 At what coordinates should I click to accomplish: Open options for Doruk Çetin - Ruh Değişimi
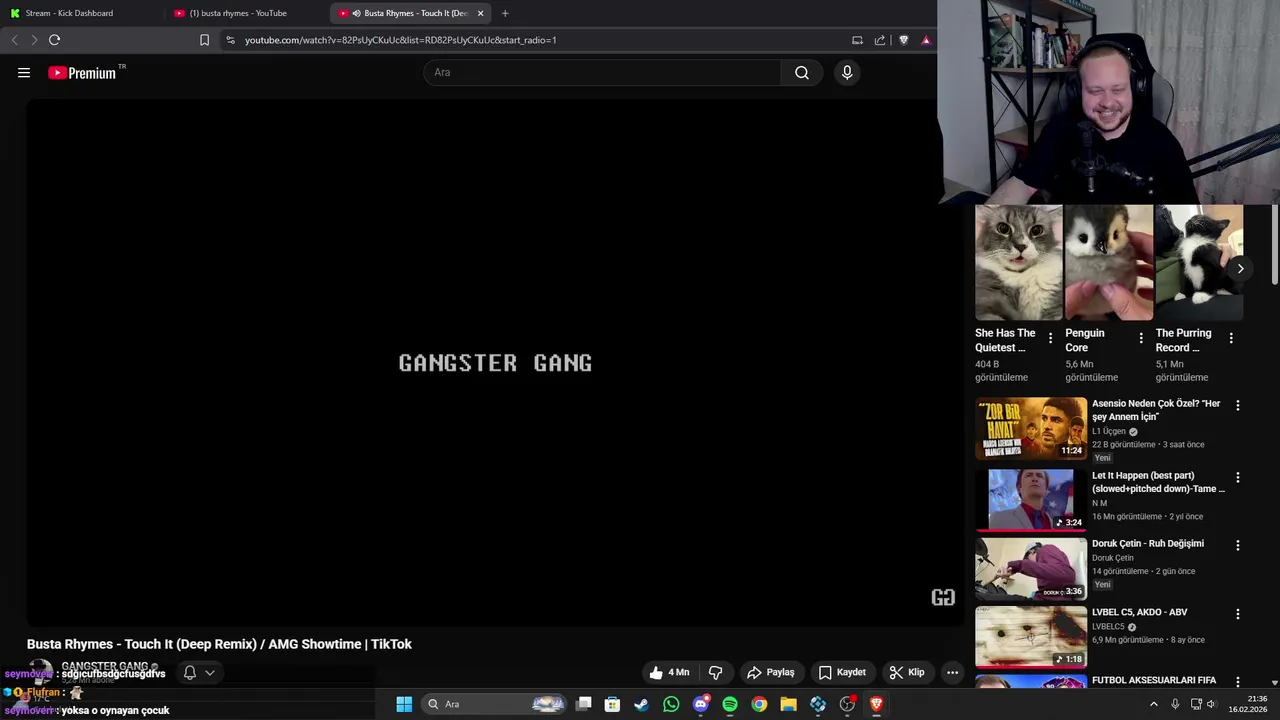[1238, 546]
